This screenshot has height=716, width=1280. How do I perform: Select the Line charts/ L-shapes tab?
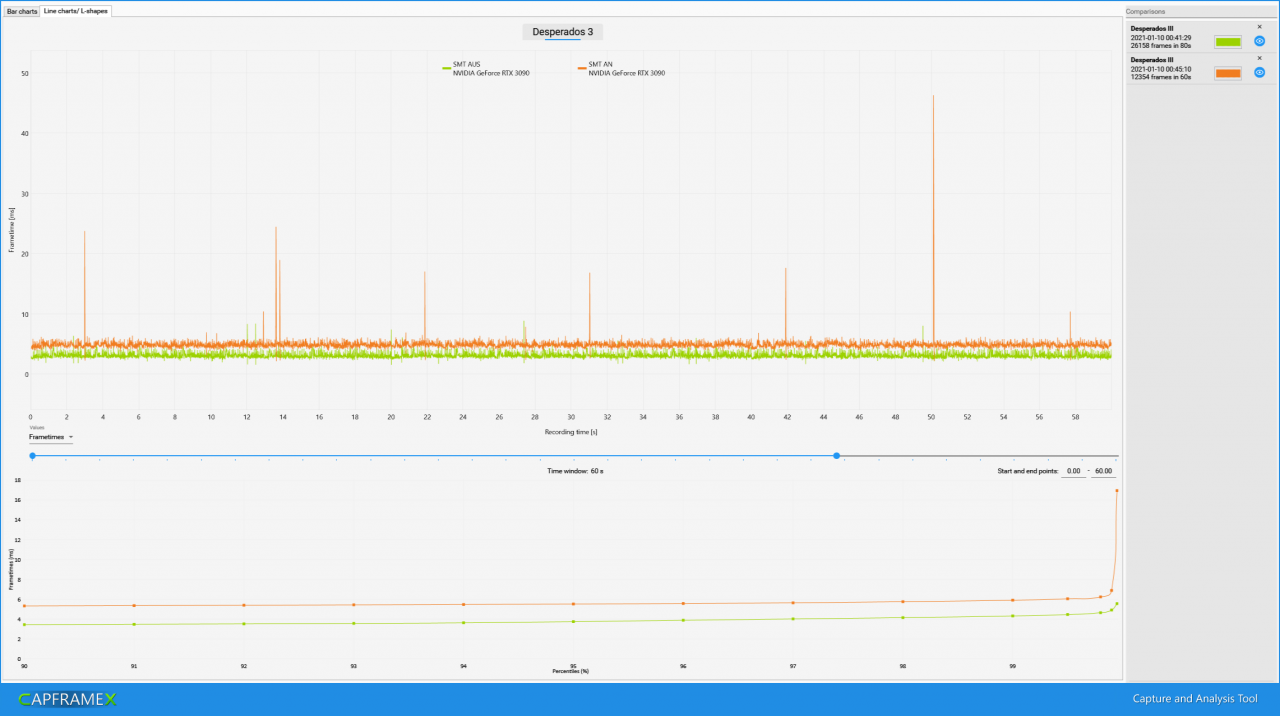point(76,11)
